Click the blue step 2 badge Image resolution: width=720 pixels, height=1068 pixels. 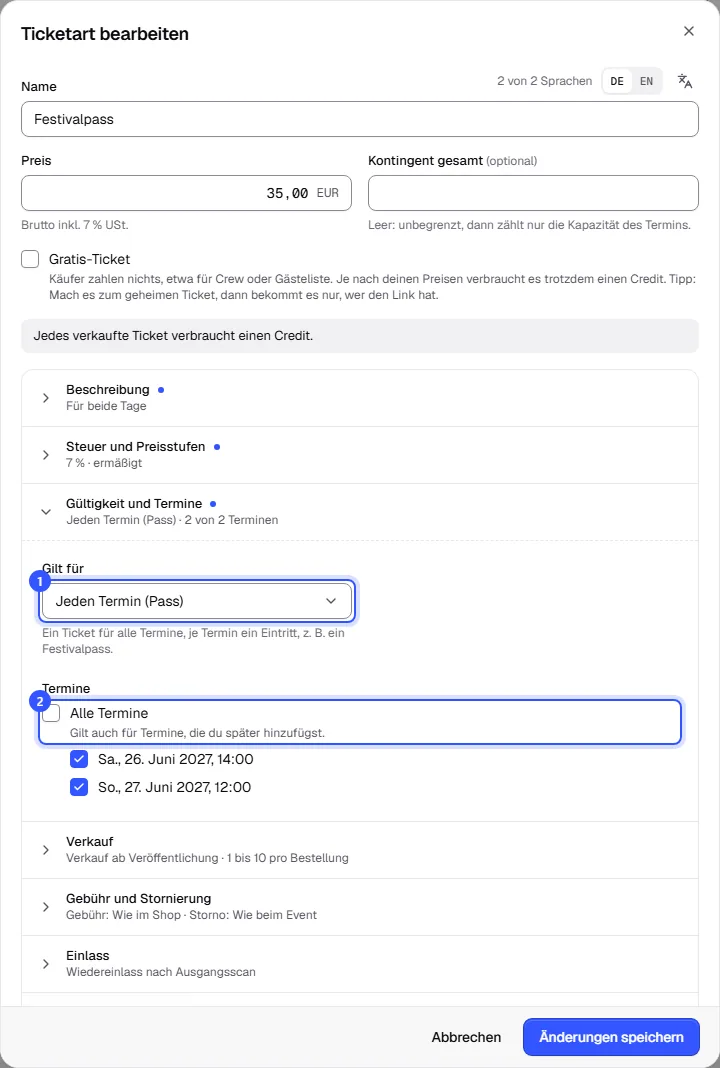tap(40, 702)
